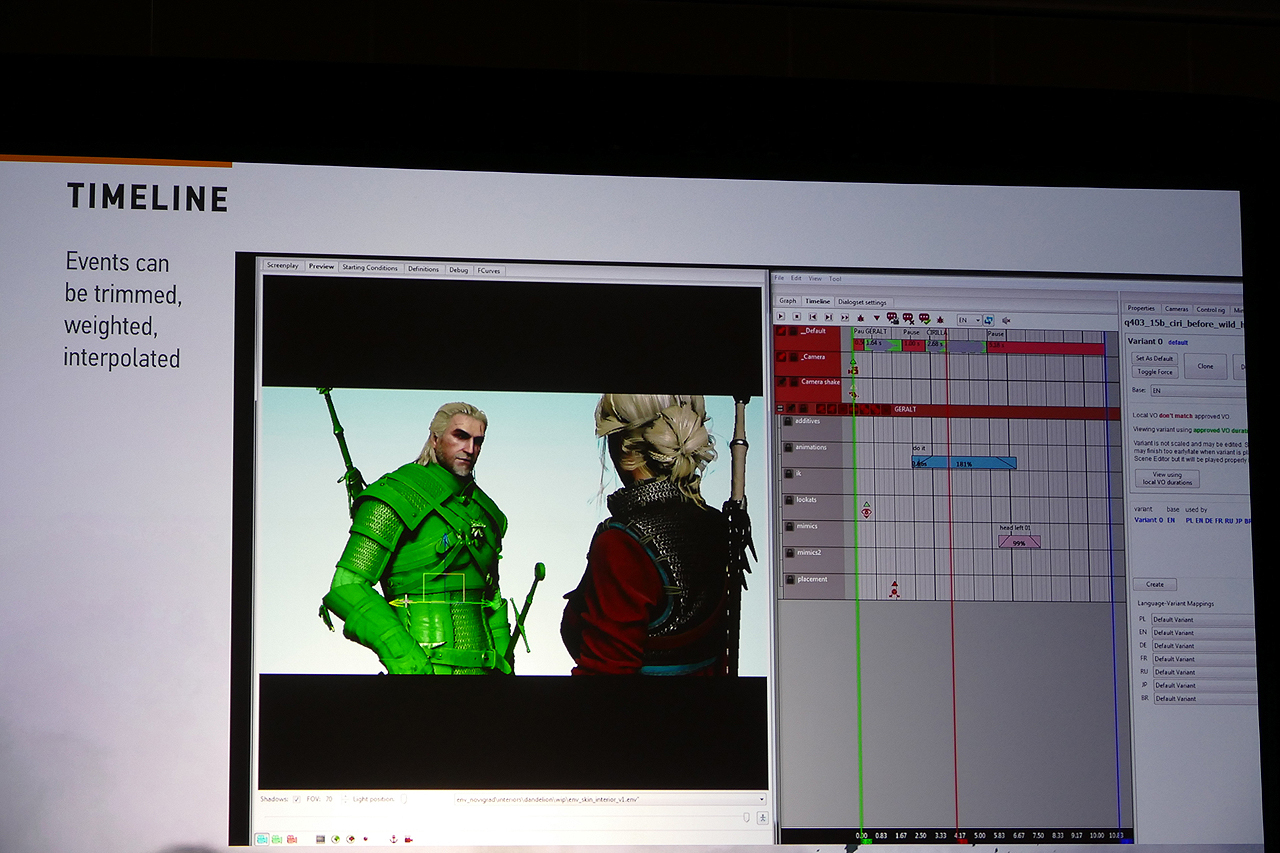Open the View menu
This screenshot has width=1280, height=853.
815,278
